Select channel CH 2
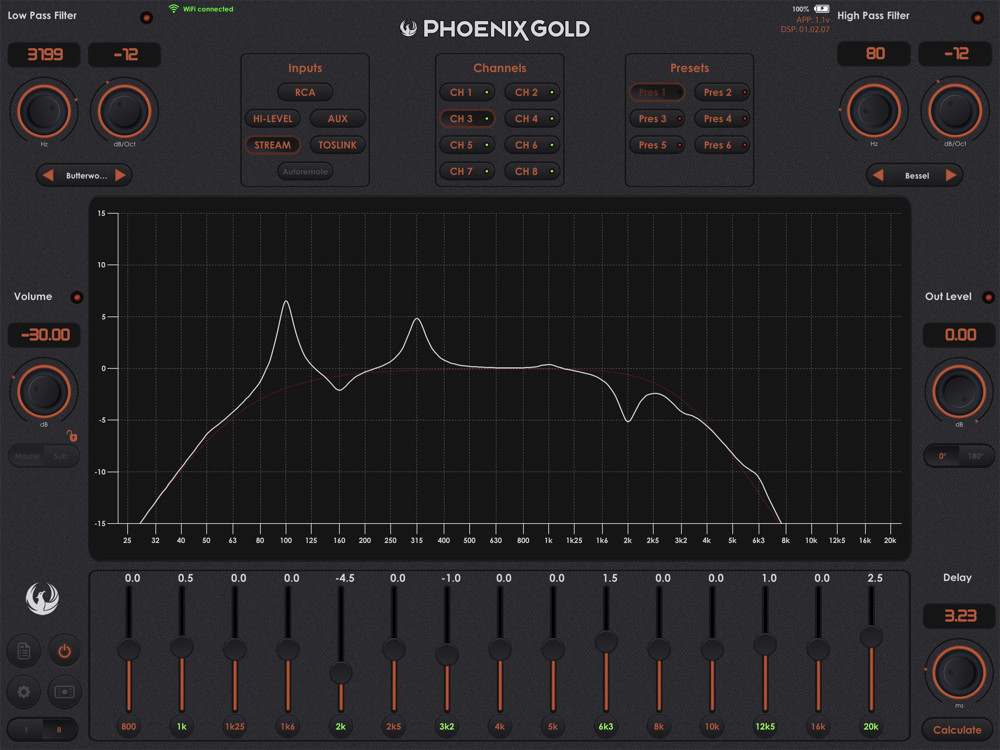This screenshot has height=750, width=1000. [532, 92]
